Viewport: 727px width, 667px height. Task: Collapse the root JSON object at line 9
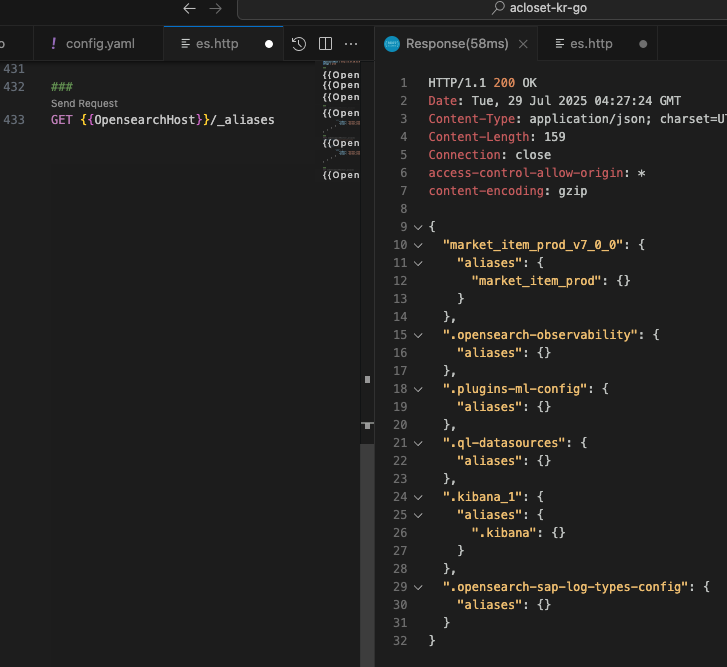coord(418,227)
